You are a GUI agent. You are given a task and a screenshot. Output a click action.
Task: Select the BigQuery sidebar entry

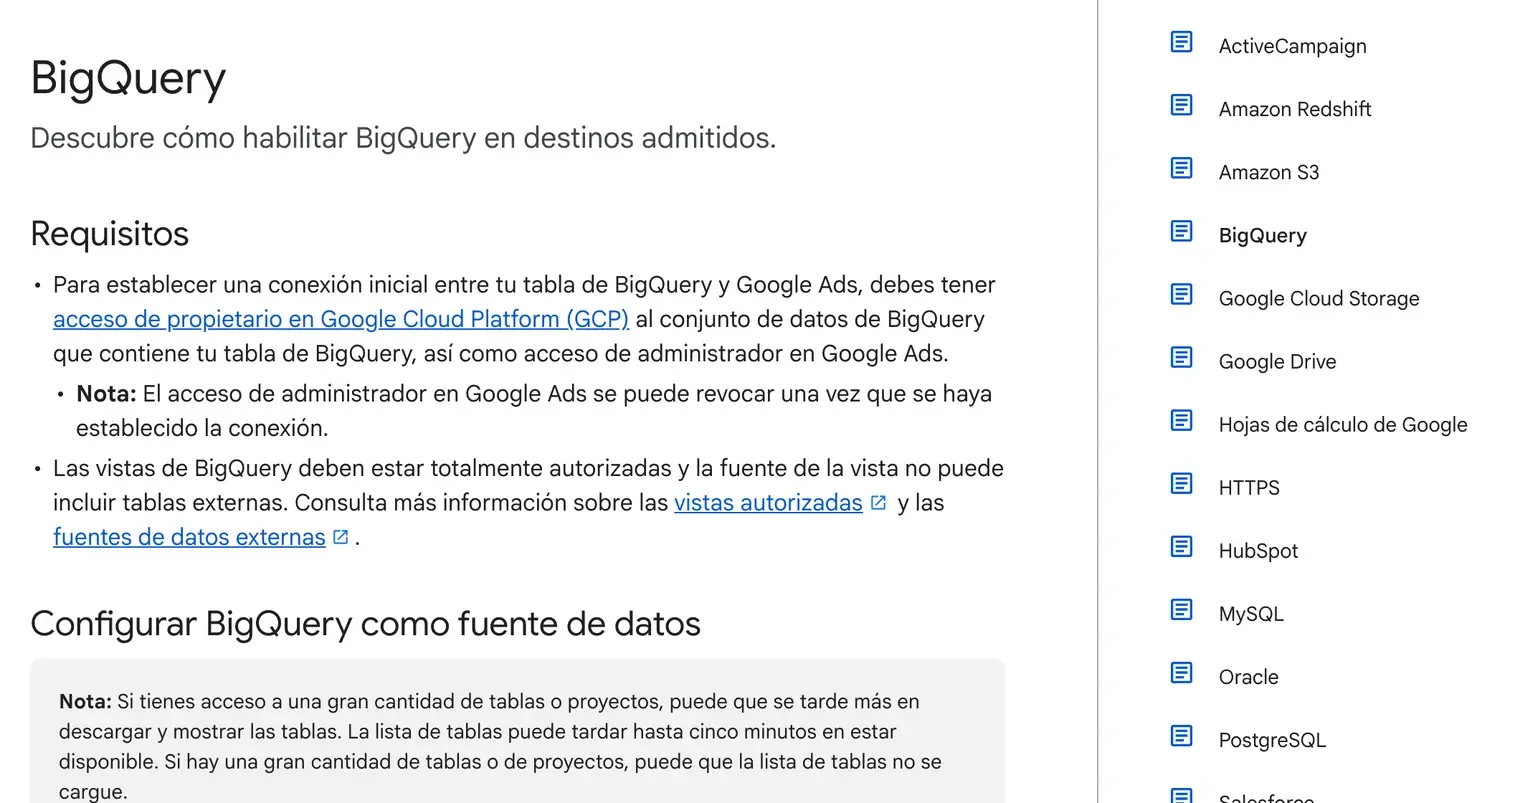[x=1263, y=235]
